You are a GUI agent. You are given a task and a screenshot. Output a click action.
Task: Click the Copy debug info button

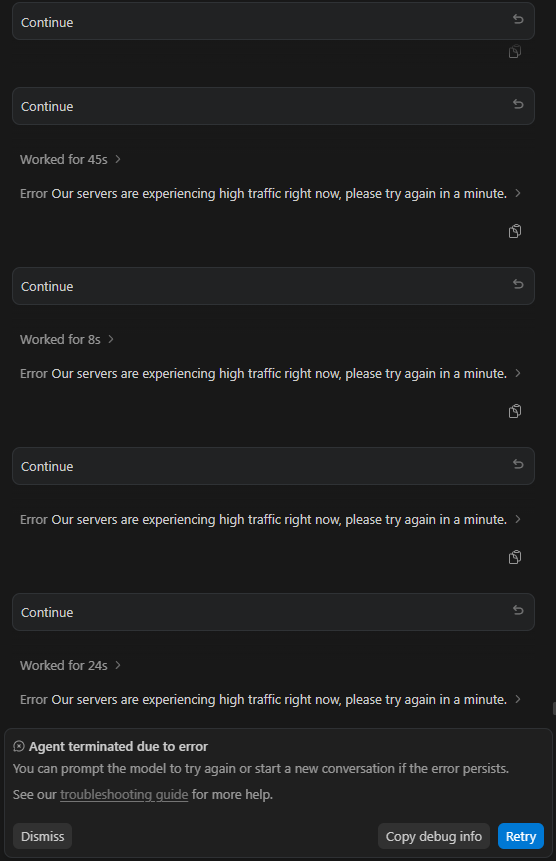(x=434, y=836)
